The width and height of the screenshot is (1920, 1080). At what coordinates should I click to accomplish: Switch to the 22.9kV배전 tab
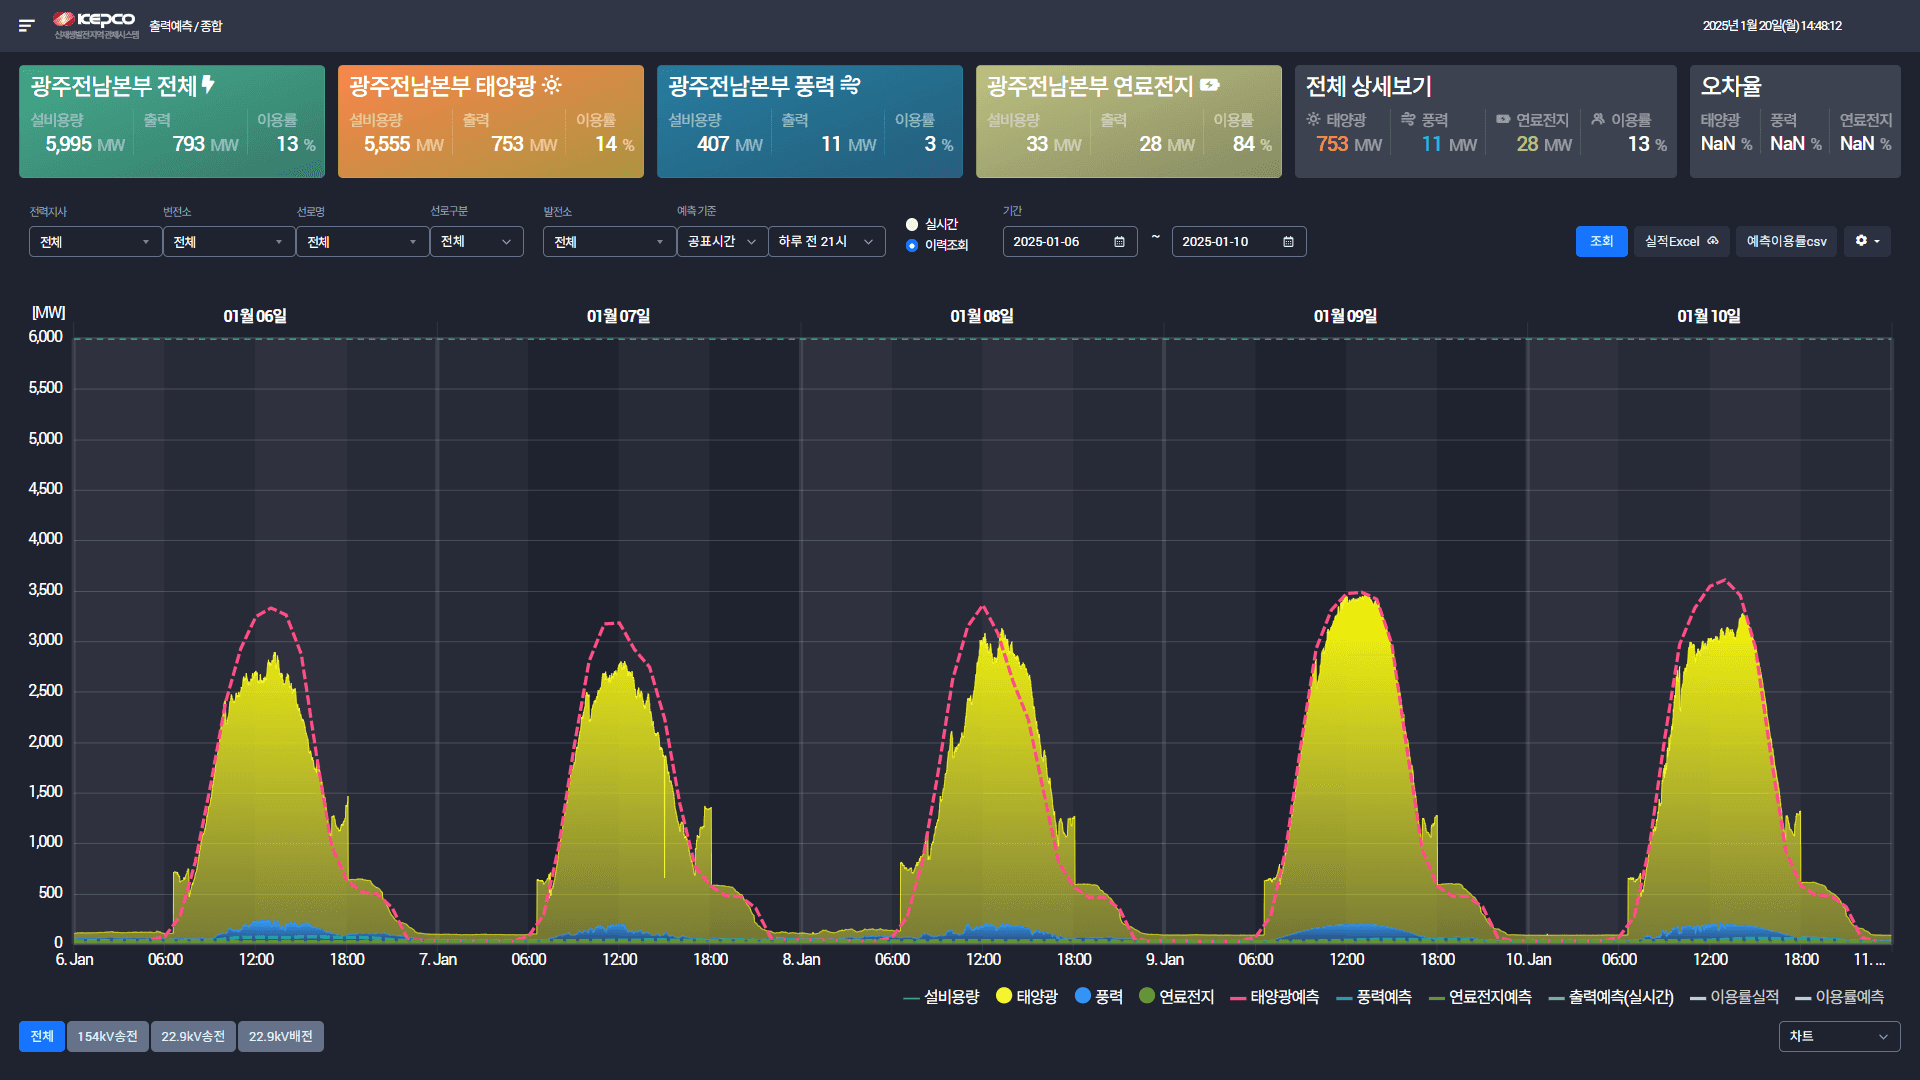click(x=280, y=1036)
